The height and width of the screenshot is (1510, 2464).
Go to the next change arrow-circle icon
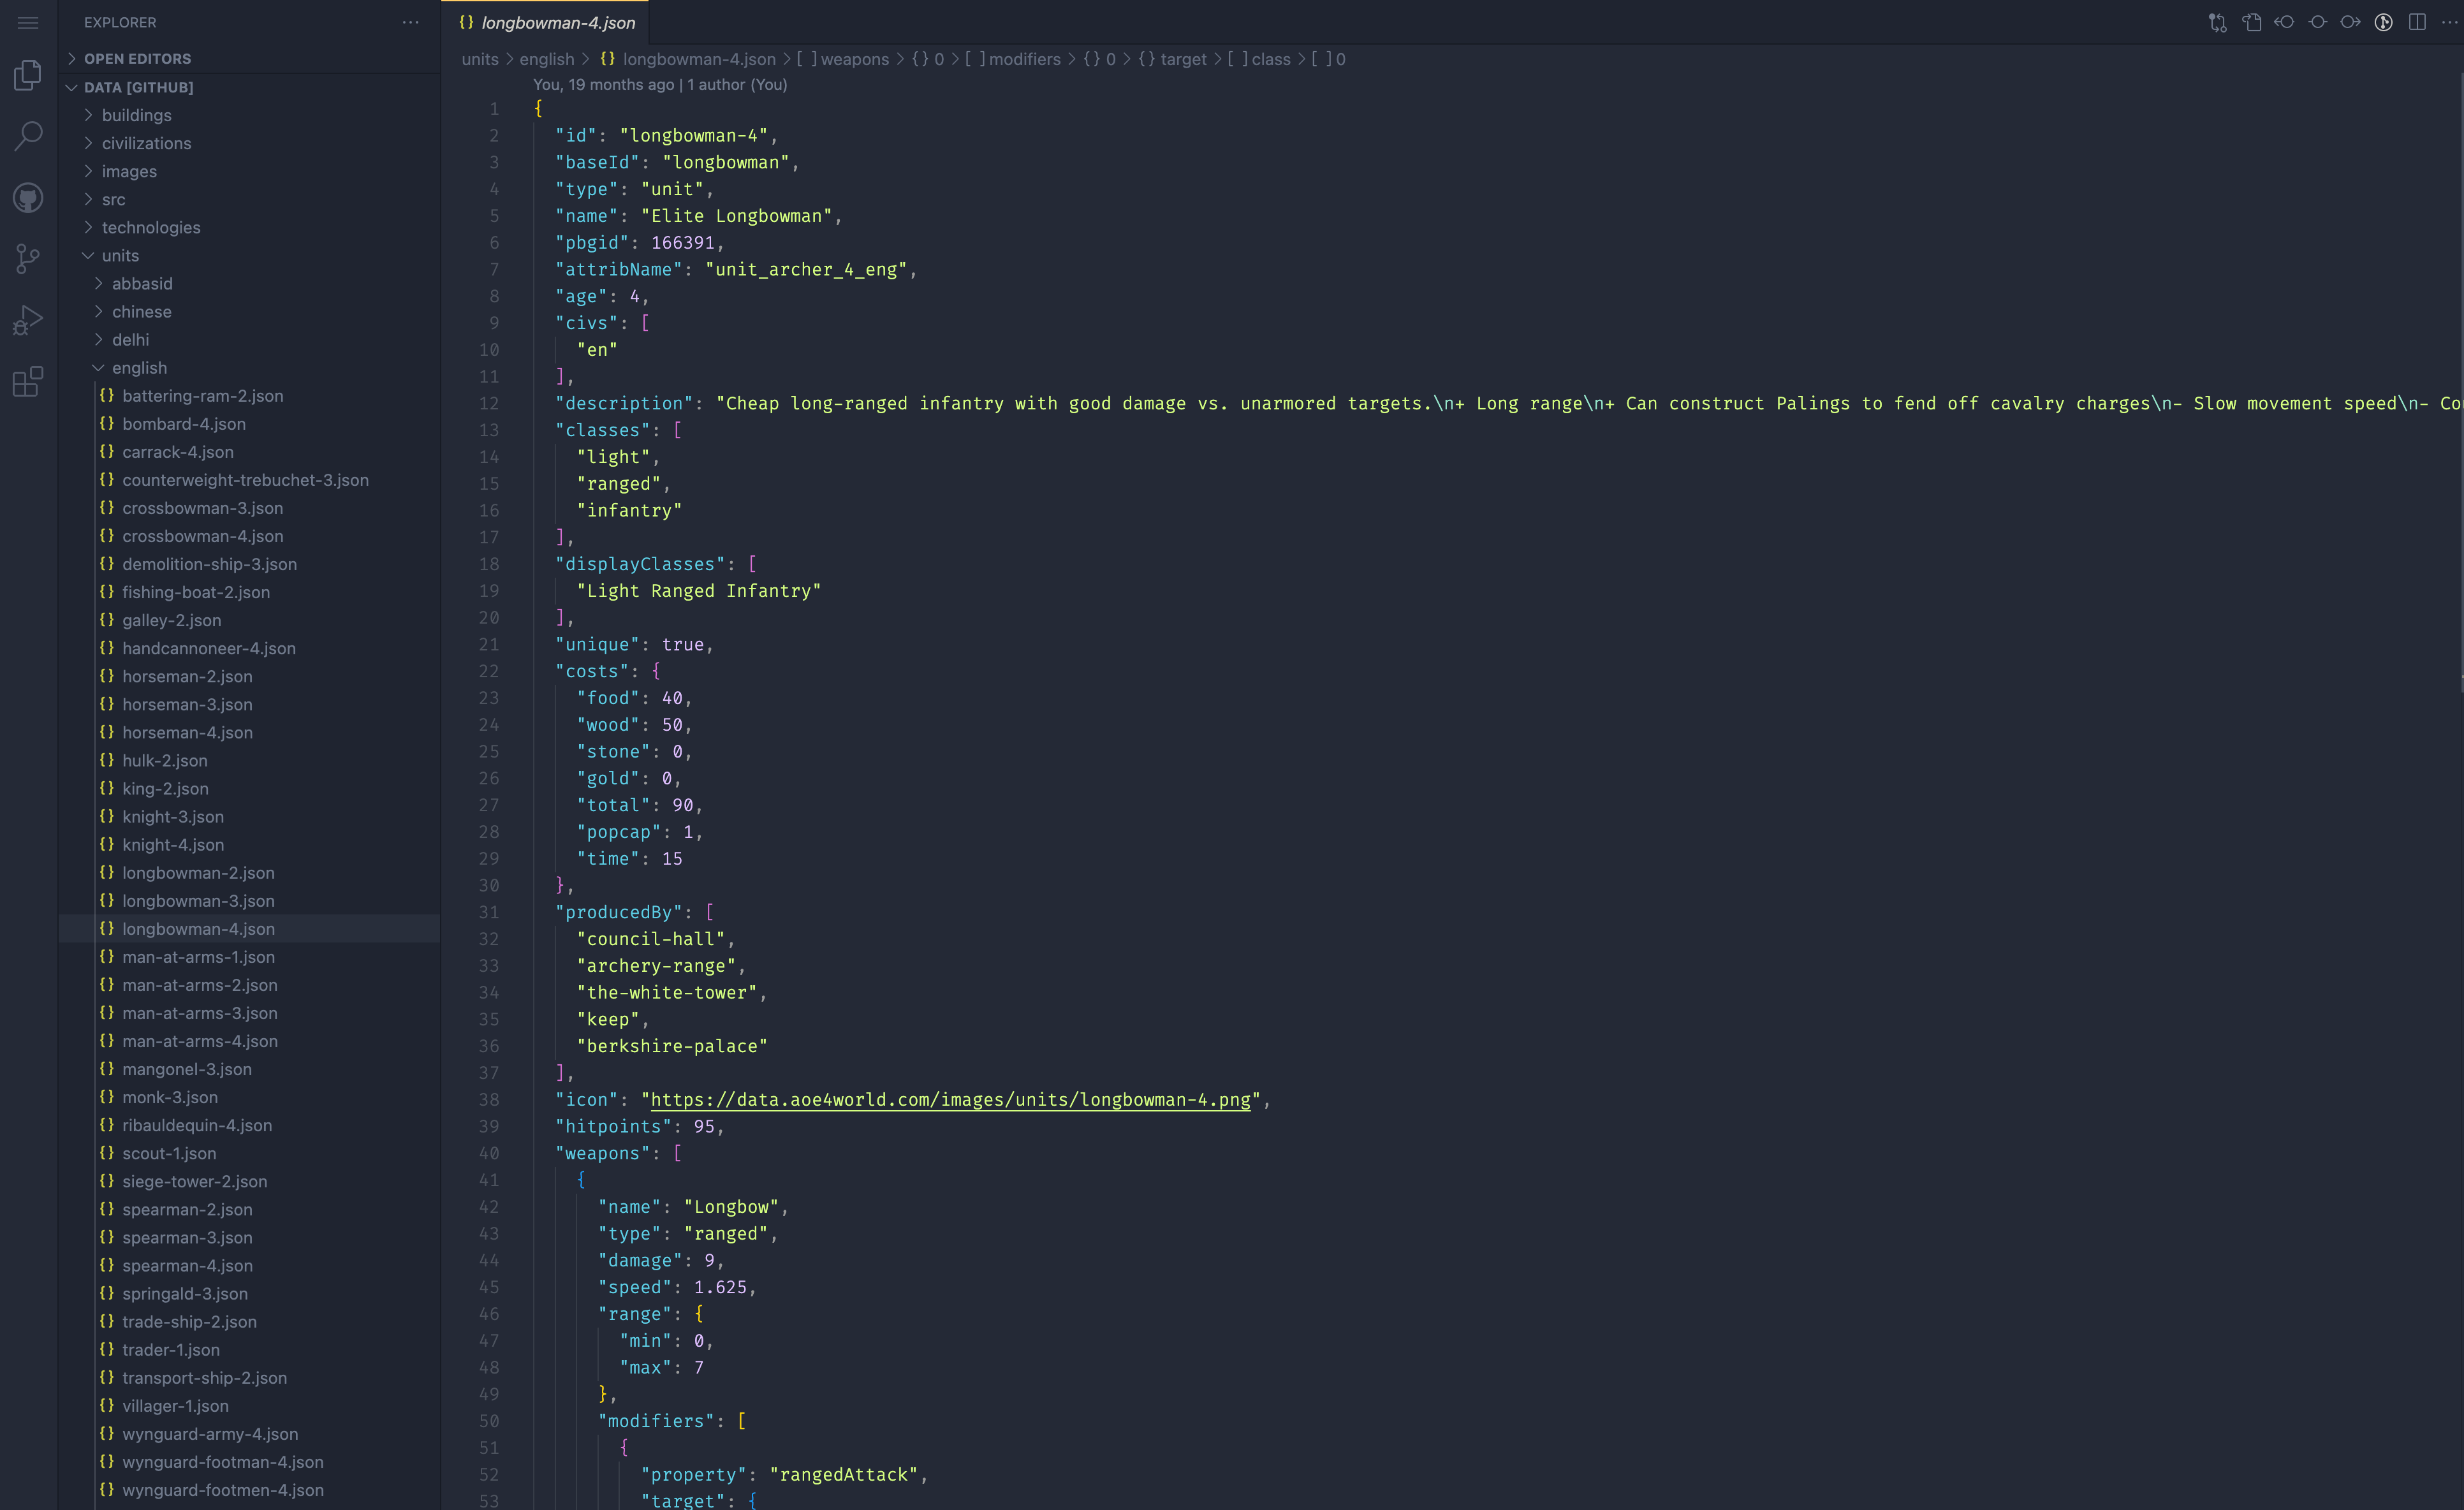2350,22
